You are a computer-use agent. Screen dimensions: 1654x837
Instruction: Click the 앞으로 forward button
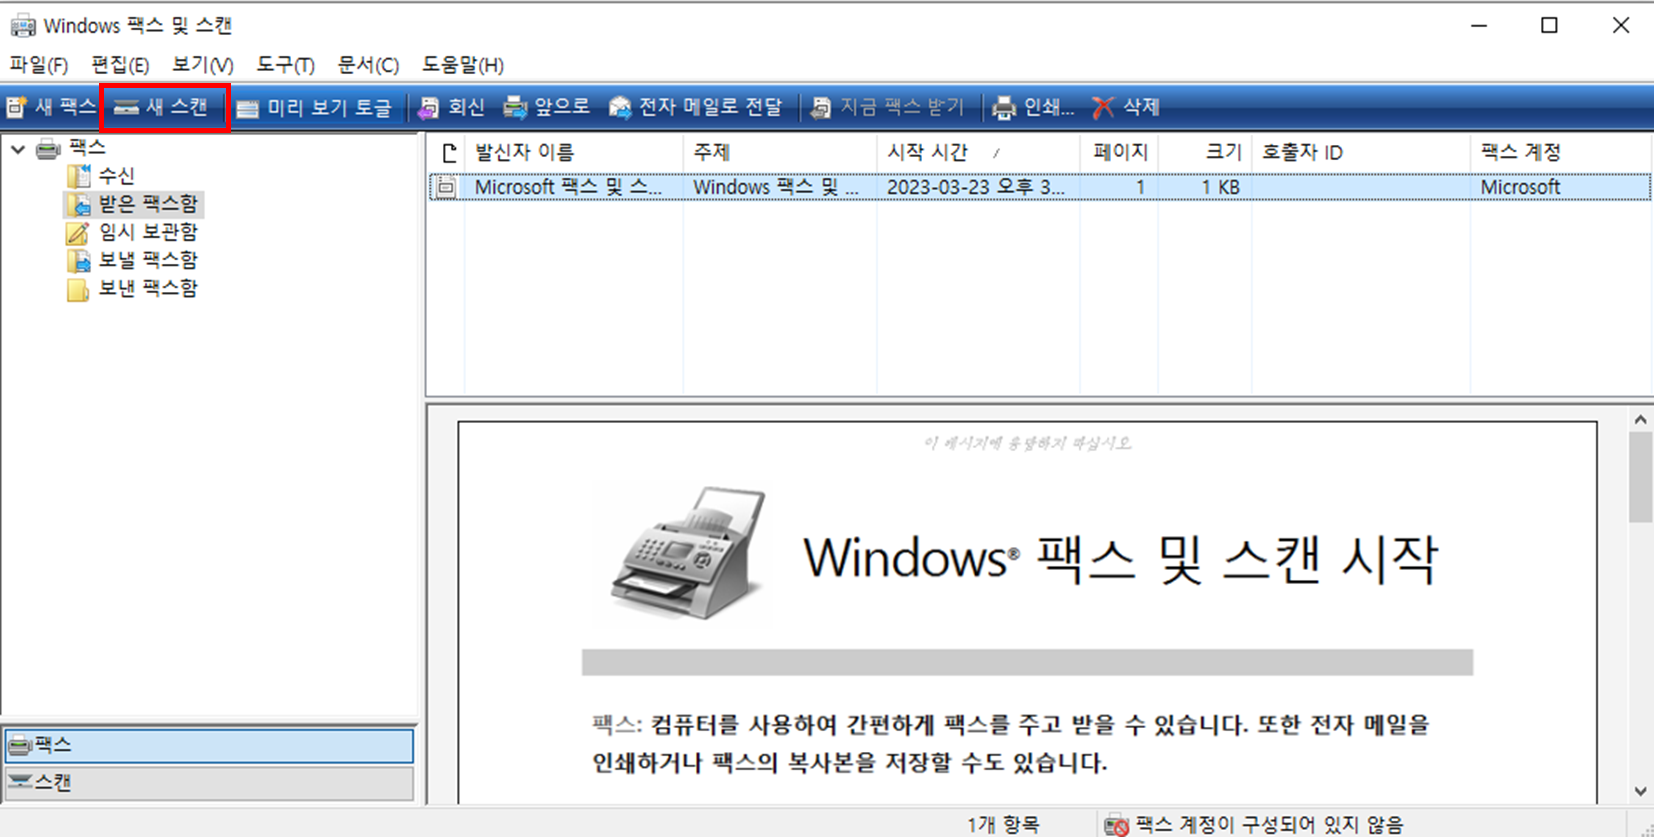[547, 107]
